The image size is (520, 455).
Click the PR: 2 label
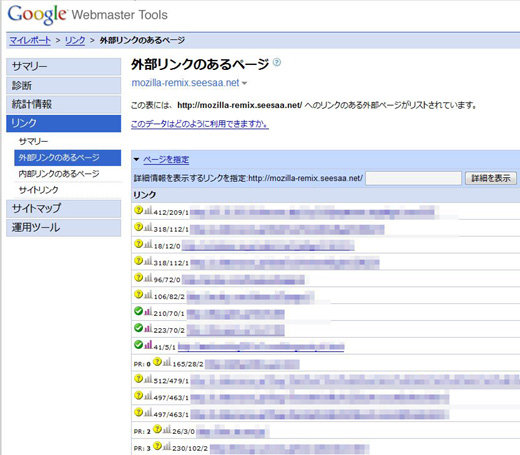(142, 432)
